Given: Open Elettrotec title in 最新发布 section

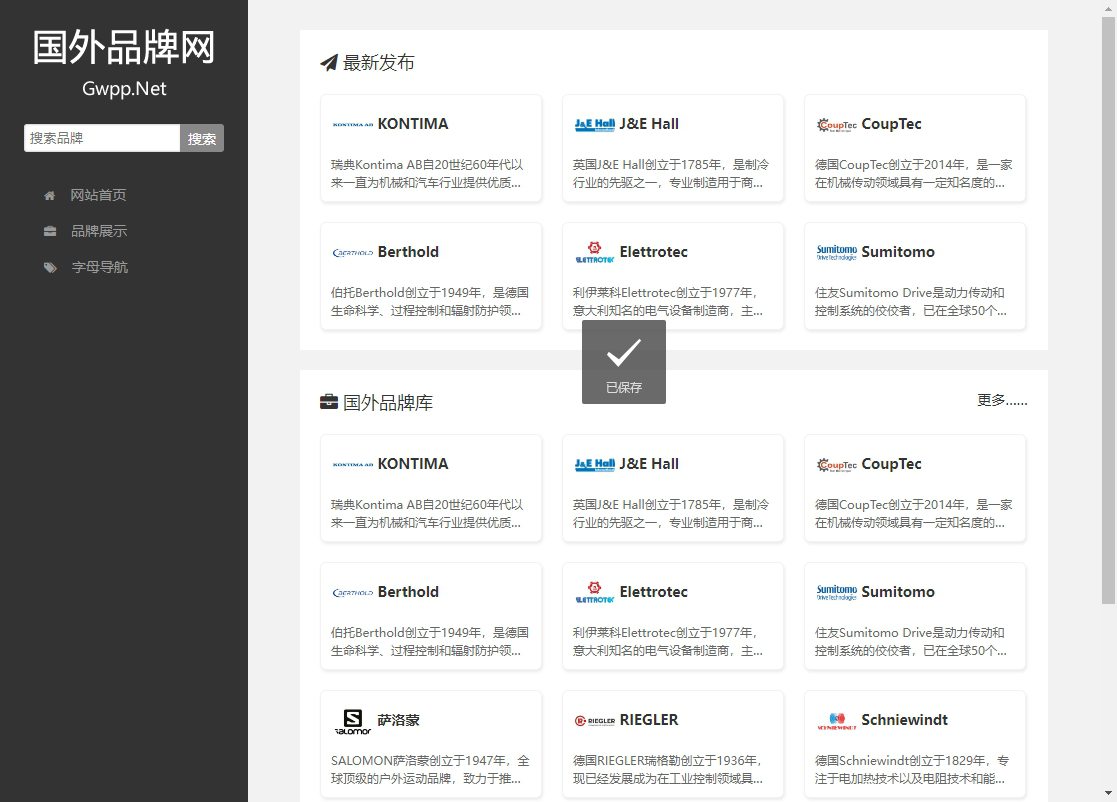Looking at the screenshot, I should (653, 252).
